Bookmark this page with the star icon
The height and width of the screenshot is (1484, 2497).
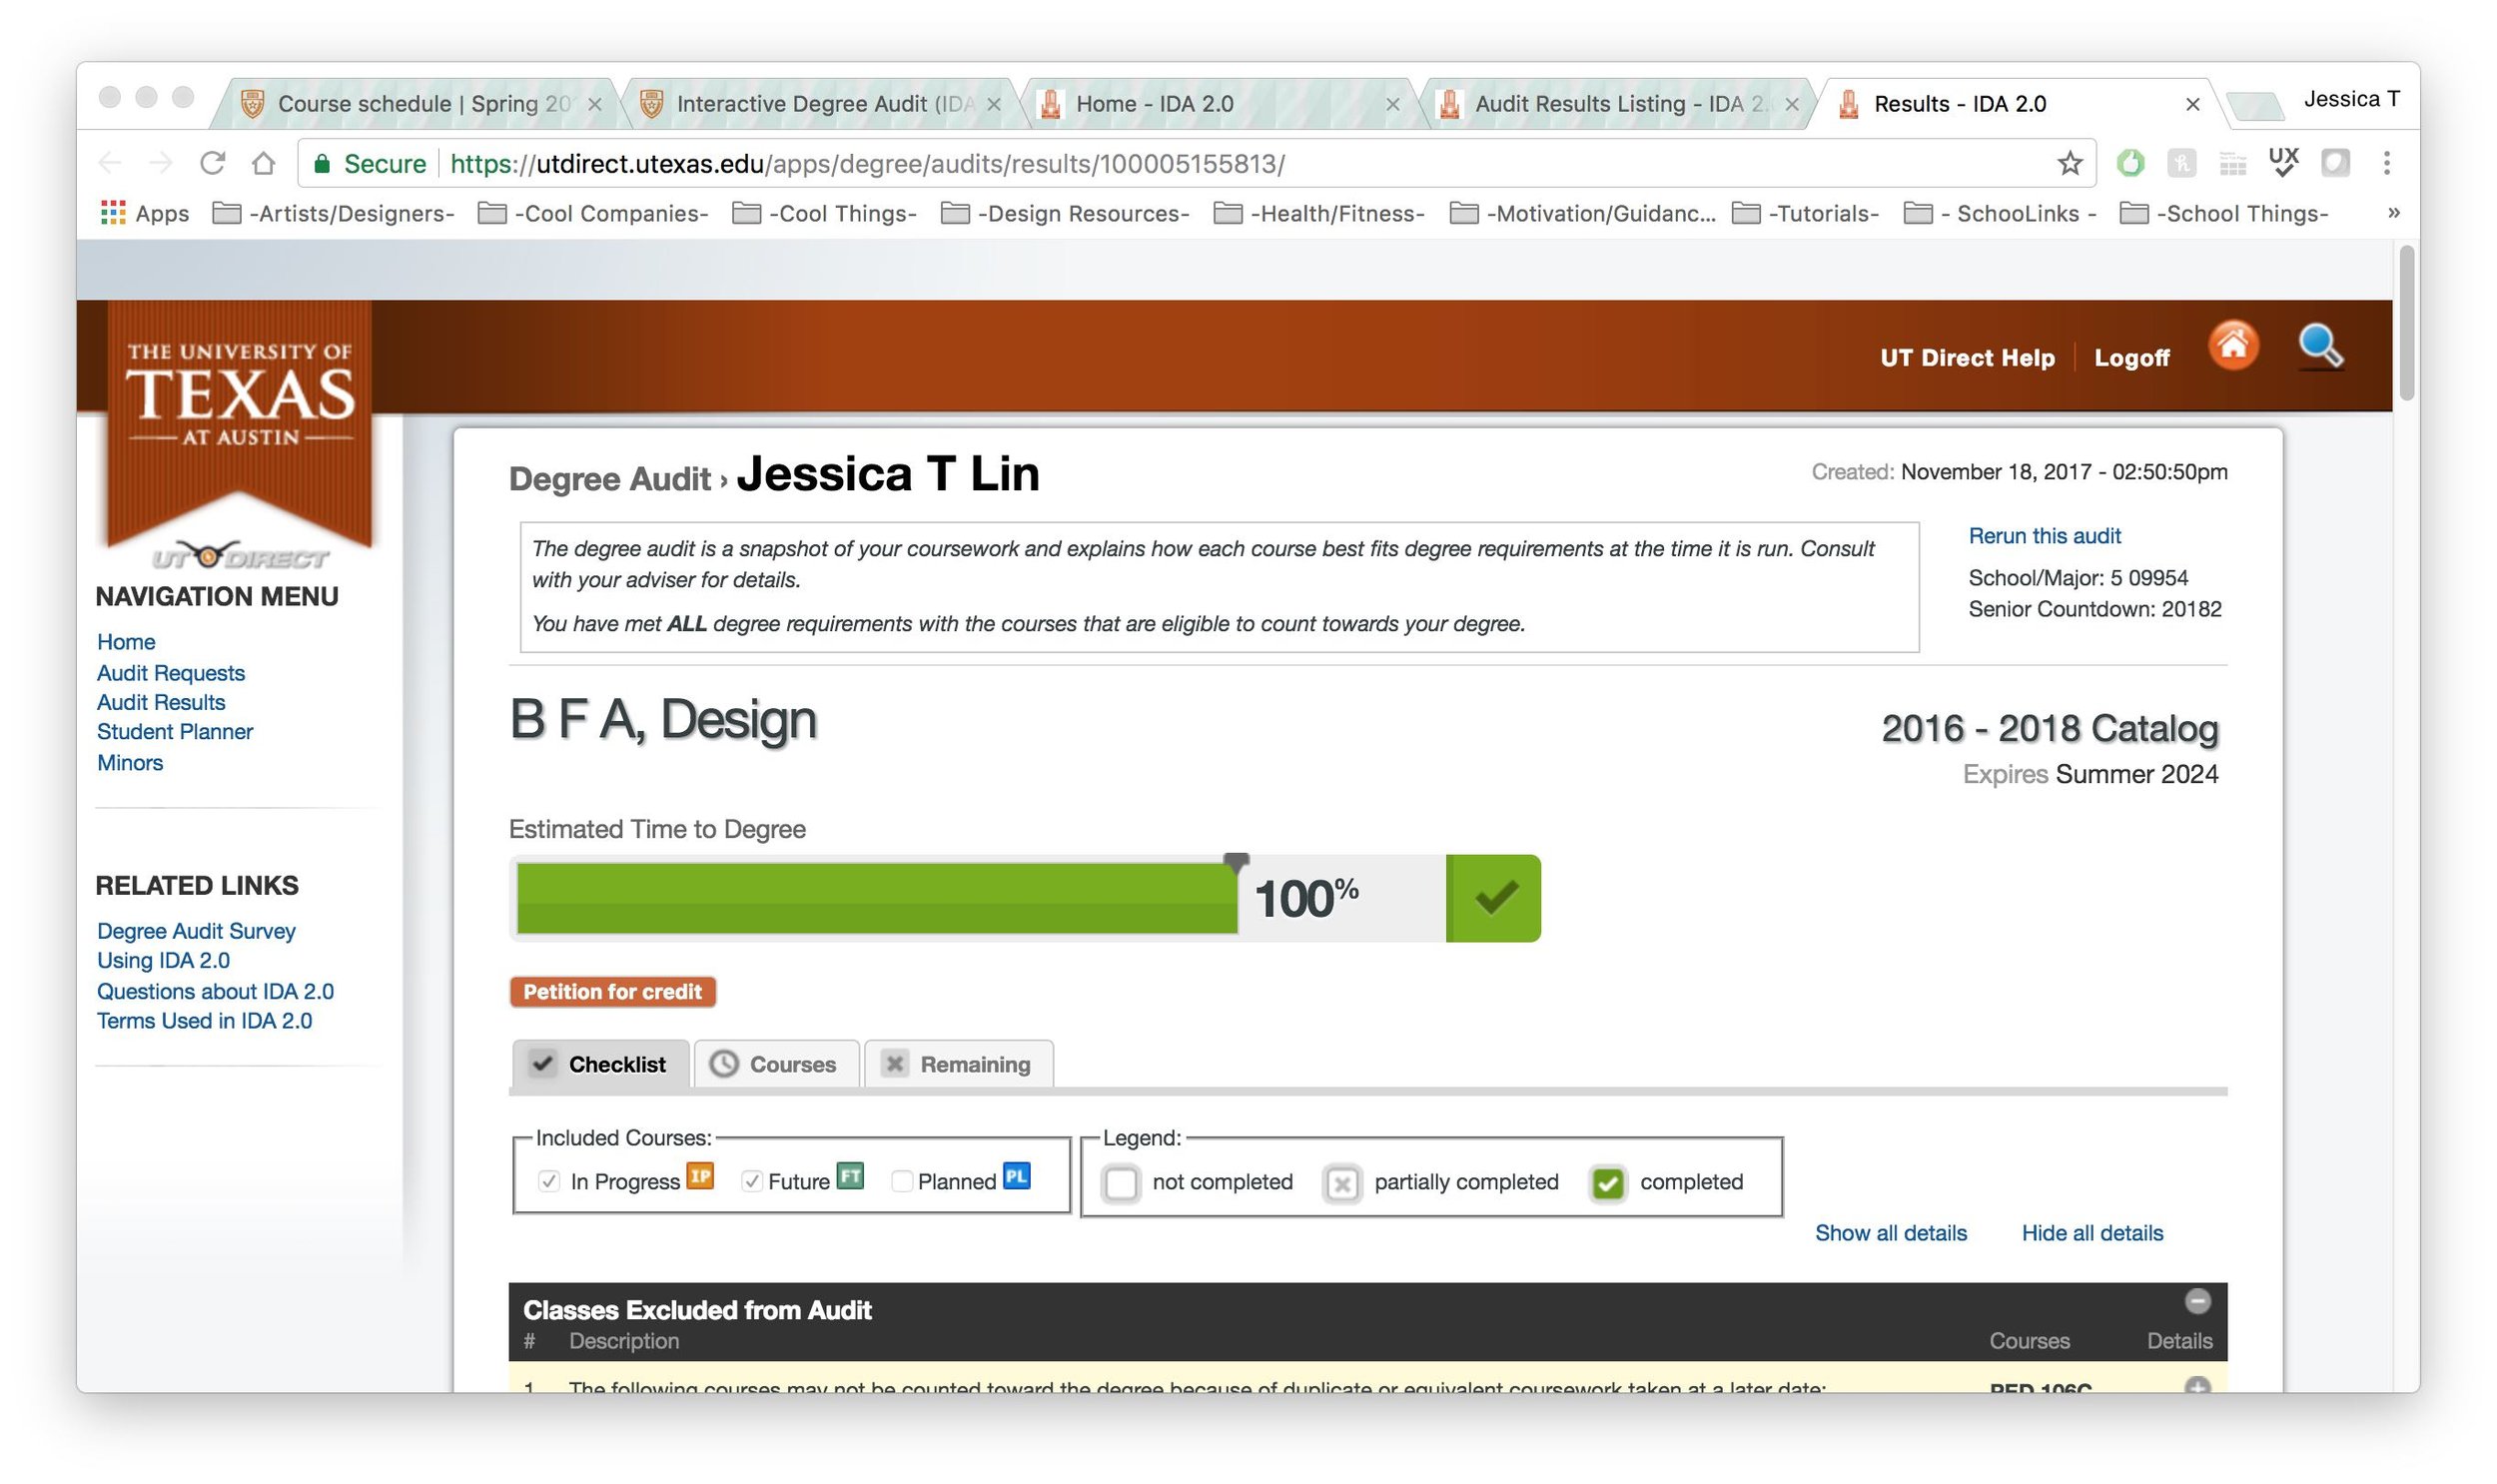[x=2068, y=163]
